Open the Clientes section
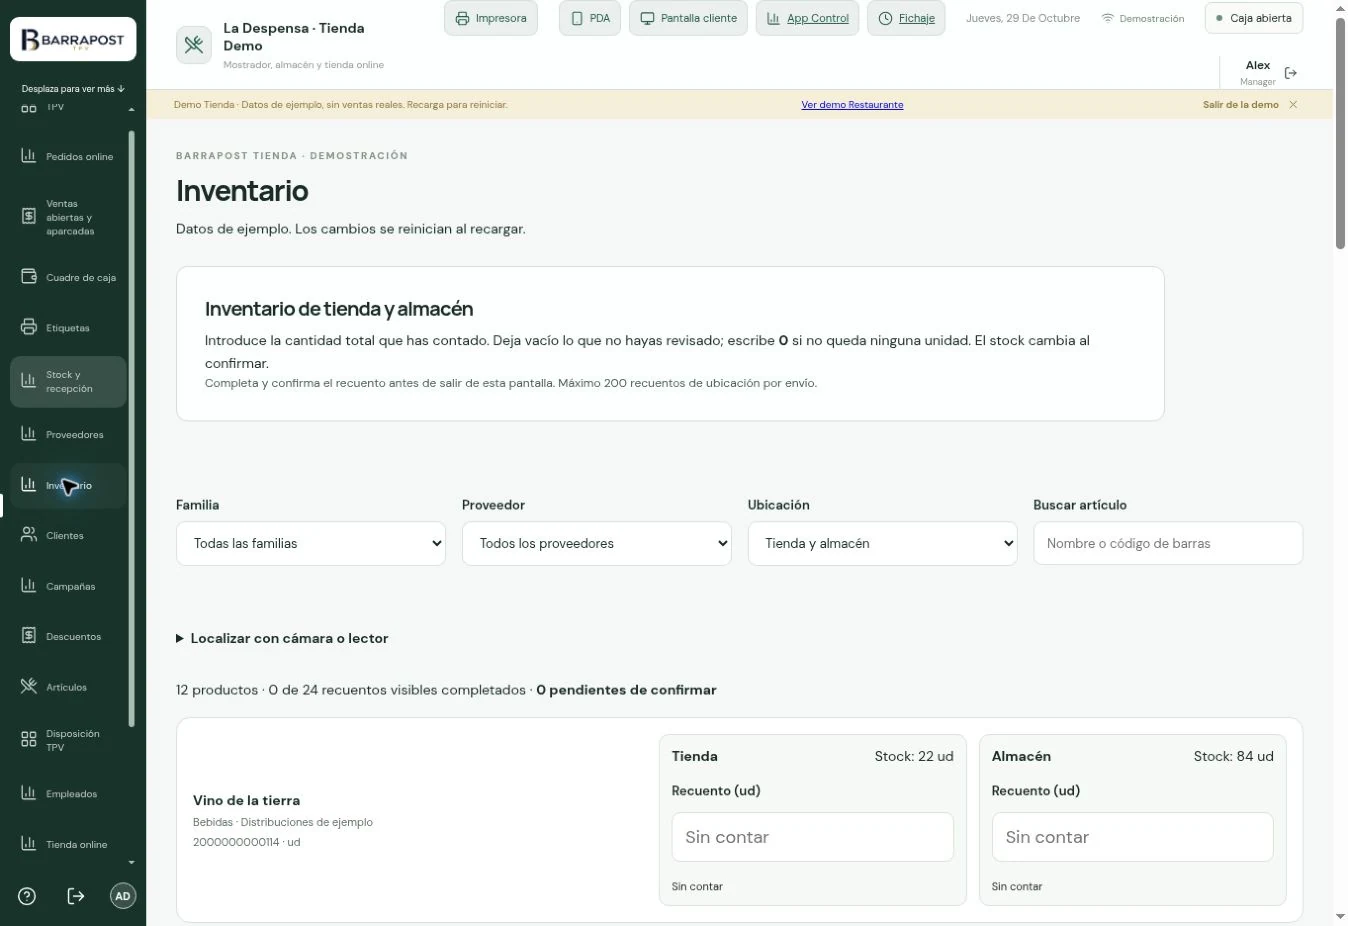The image size is (1348, 926). [x=68, y=536]
